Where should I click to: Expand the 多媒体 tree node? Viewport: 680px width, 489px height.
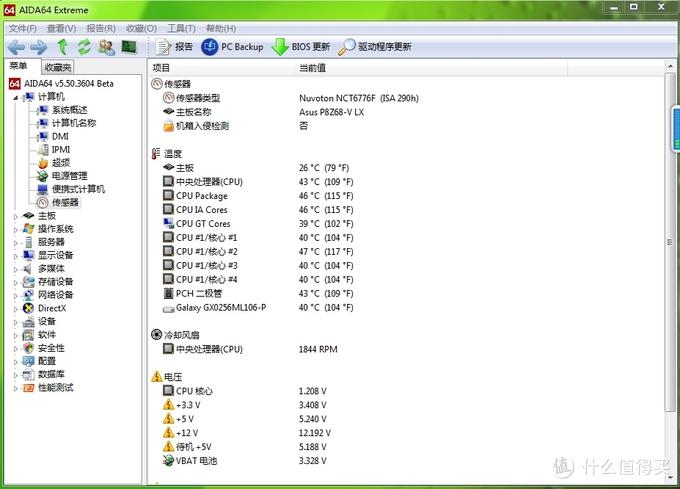(16, 269)
